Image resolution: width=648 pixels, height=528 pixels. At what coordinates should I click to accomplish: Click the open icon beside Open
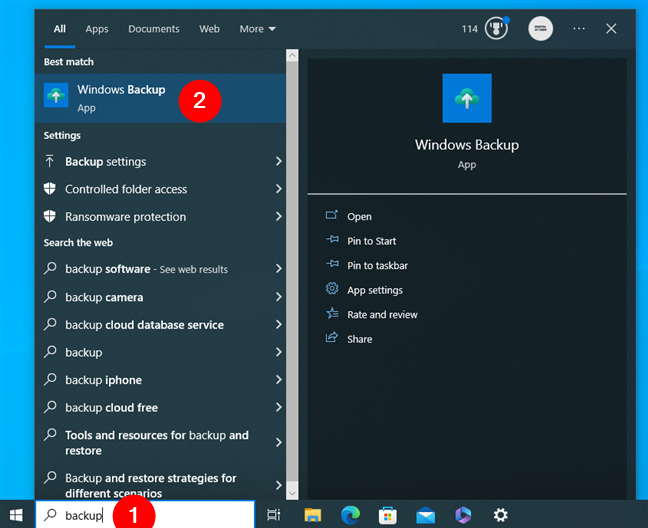tap(332, 214)
